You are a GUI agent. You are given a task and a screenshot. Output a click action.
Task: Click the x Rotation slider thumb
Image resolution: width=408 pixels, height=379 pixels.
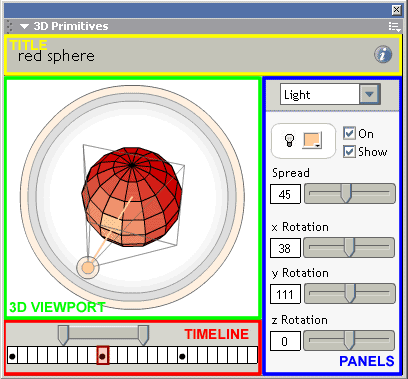click(x=349, y=247)
